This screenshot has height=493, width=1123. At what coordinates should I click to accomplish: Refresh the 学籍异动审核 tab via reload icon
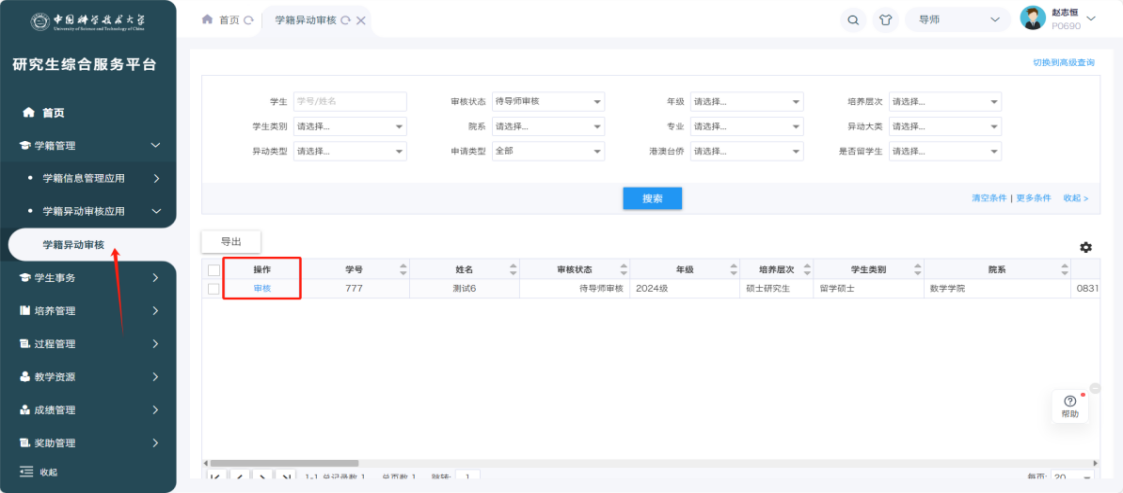pos(346,20)
